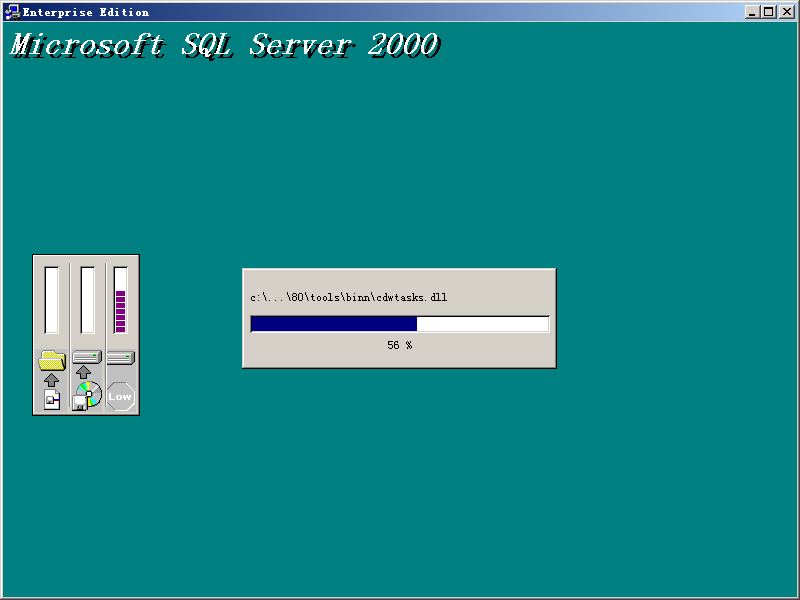Click the cdwtasks.dll file path text
Viewport: 800px width, 600px height.
[x=348, y=297]
